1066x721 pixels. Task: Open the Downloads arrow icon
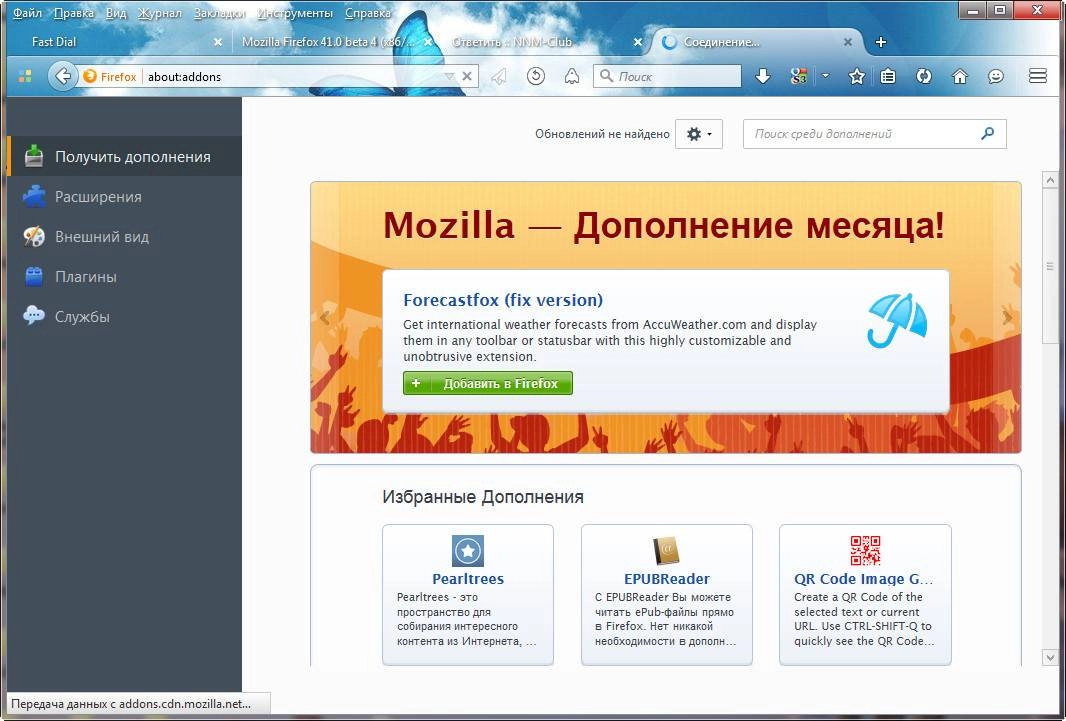coord(763,77)
